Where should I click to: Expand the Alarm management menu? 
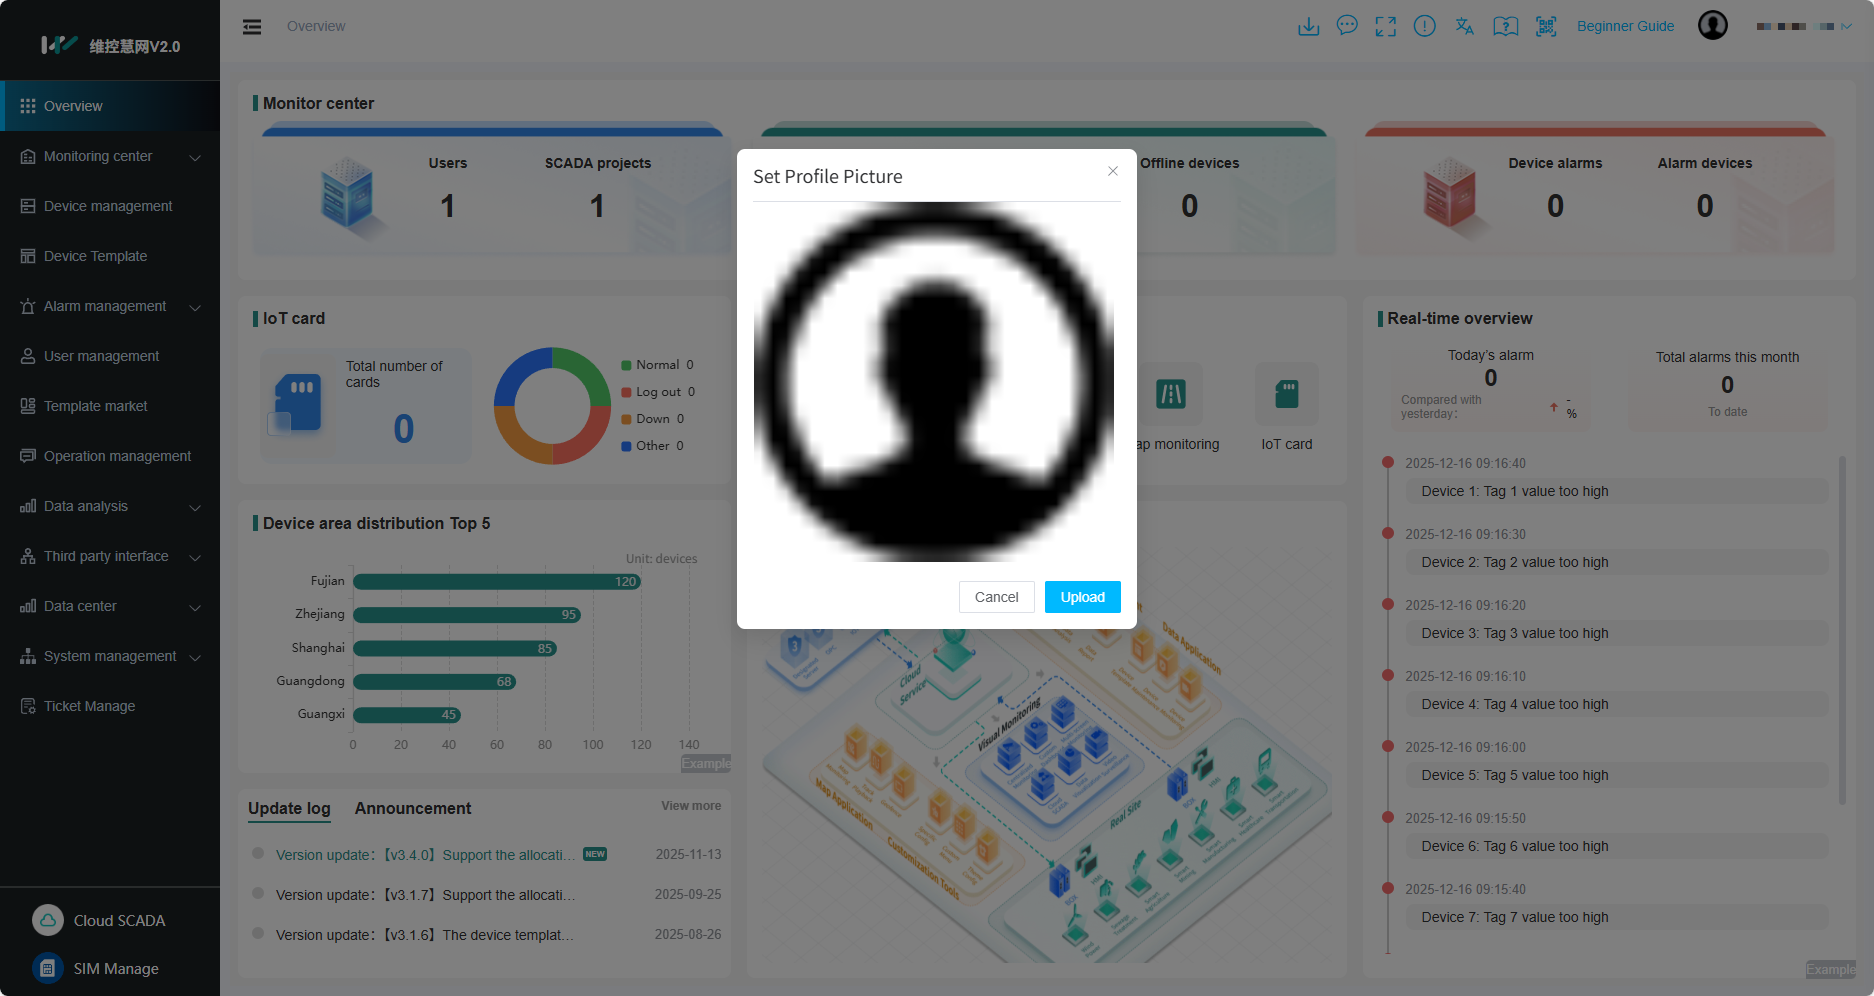(110, 306)
